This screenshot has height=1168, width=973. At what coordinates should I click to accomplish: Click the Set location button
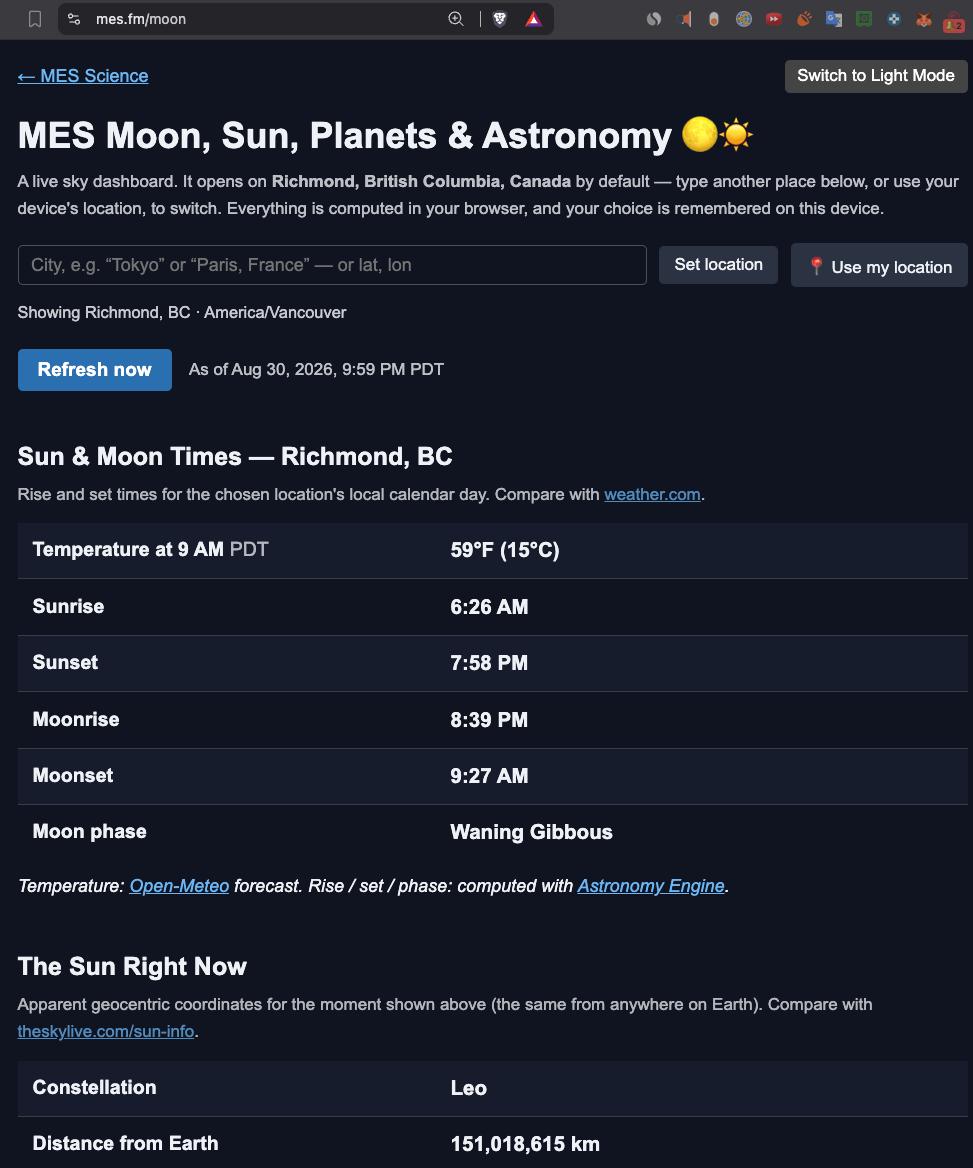(x=718, y=265)
